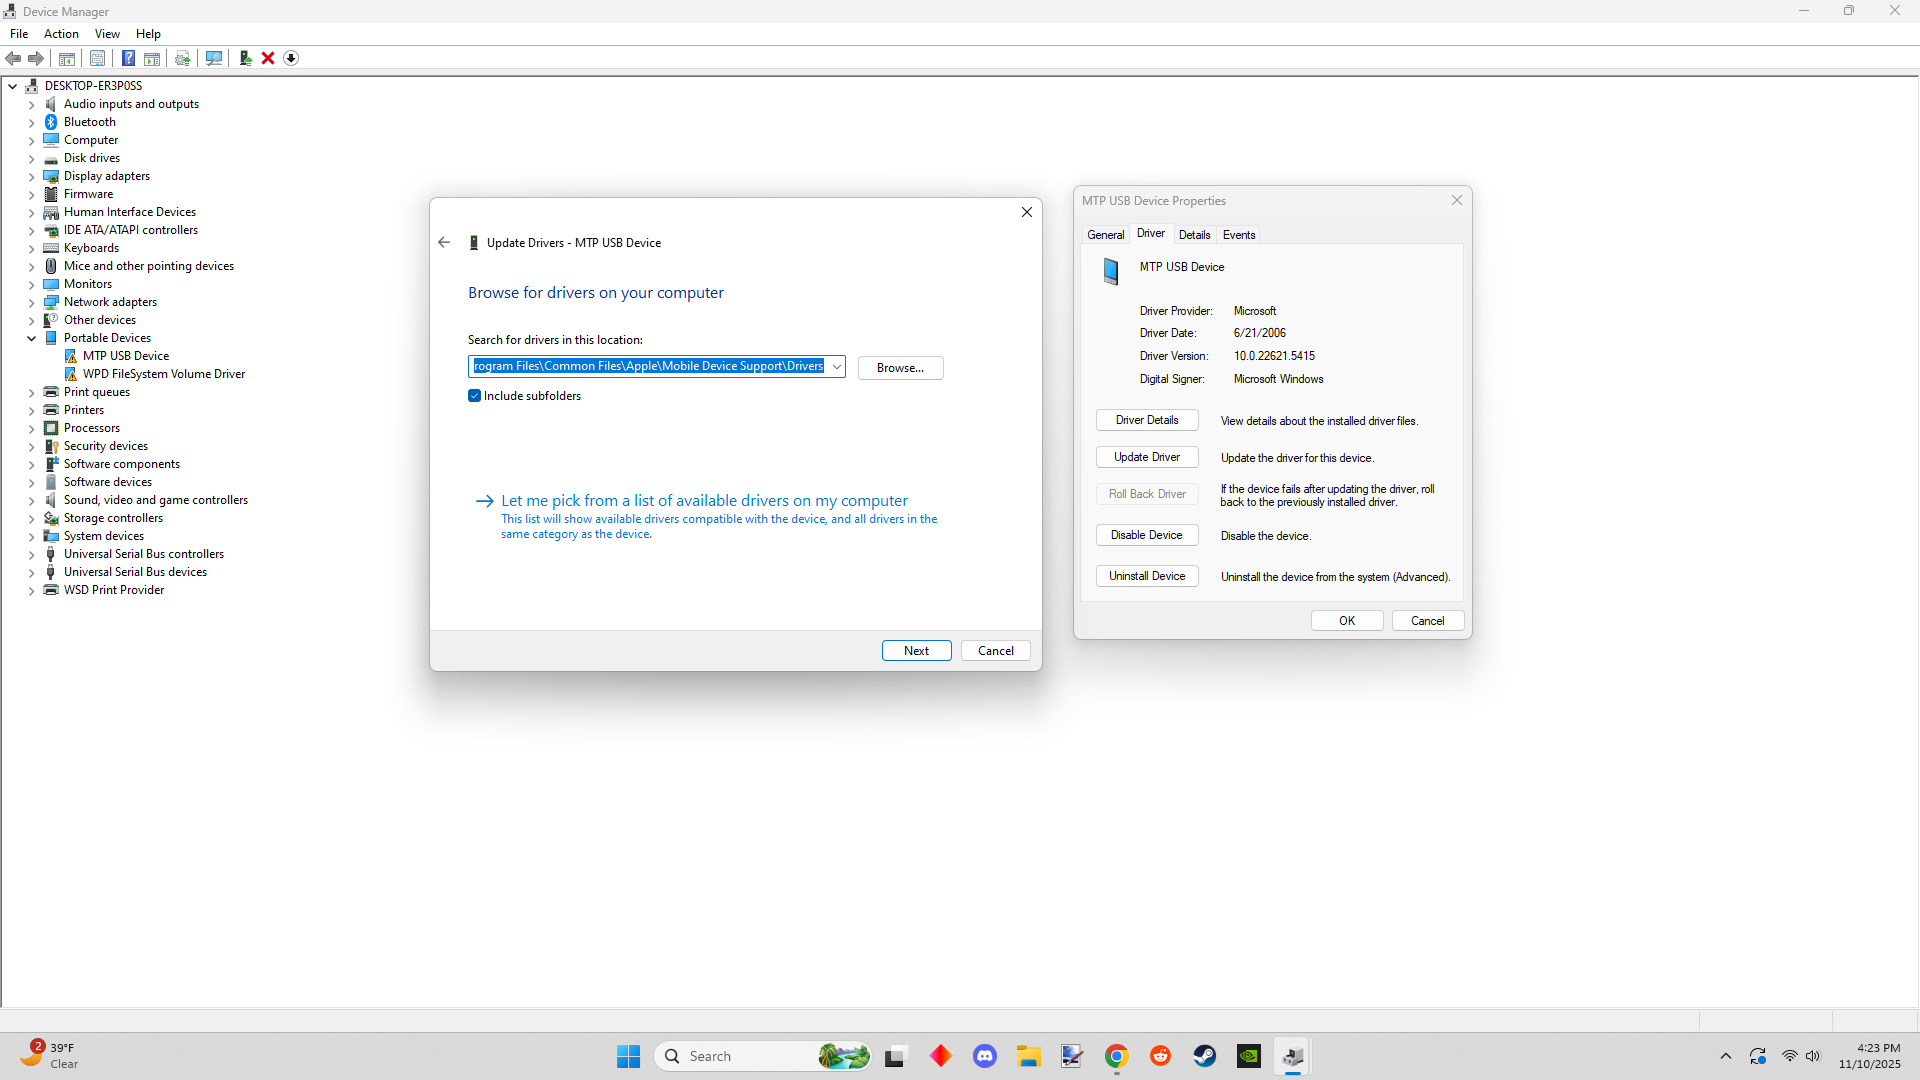
Task: Click the Help toolbar icon
Action: click(128, 58)
